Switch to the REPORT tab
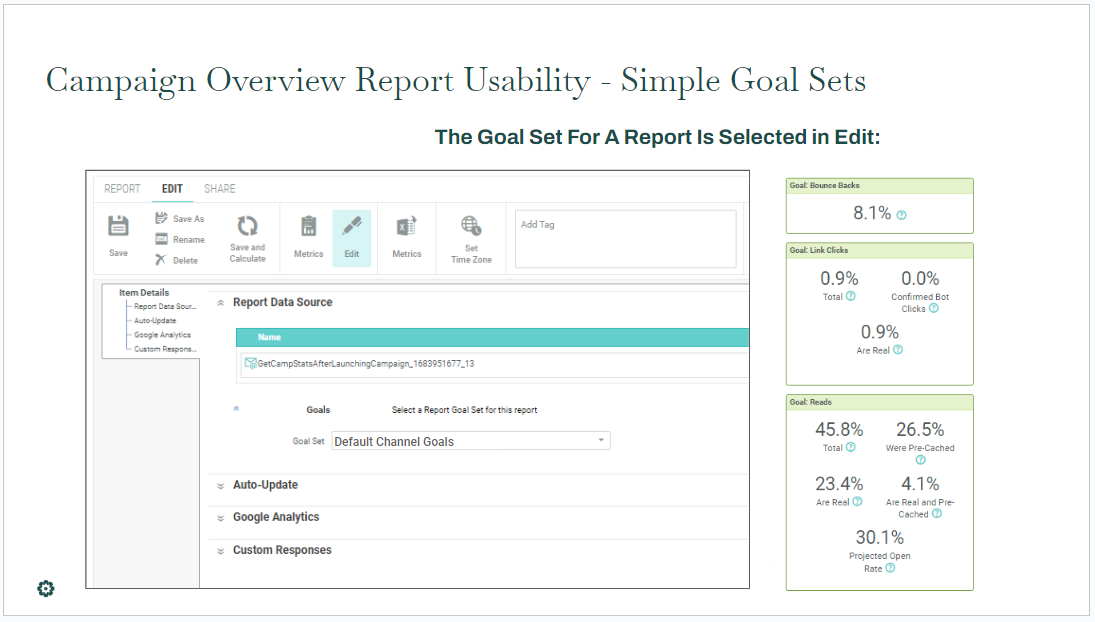 (x=122, y=189)
